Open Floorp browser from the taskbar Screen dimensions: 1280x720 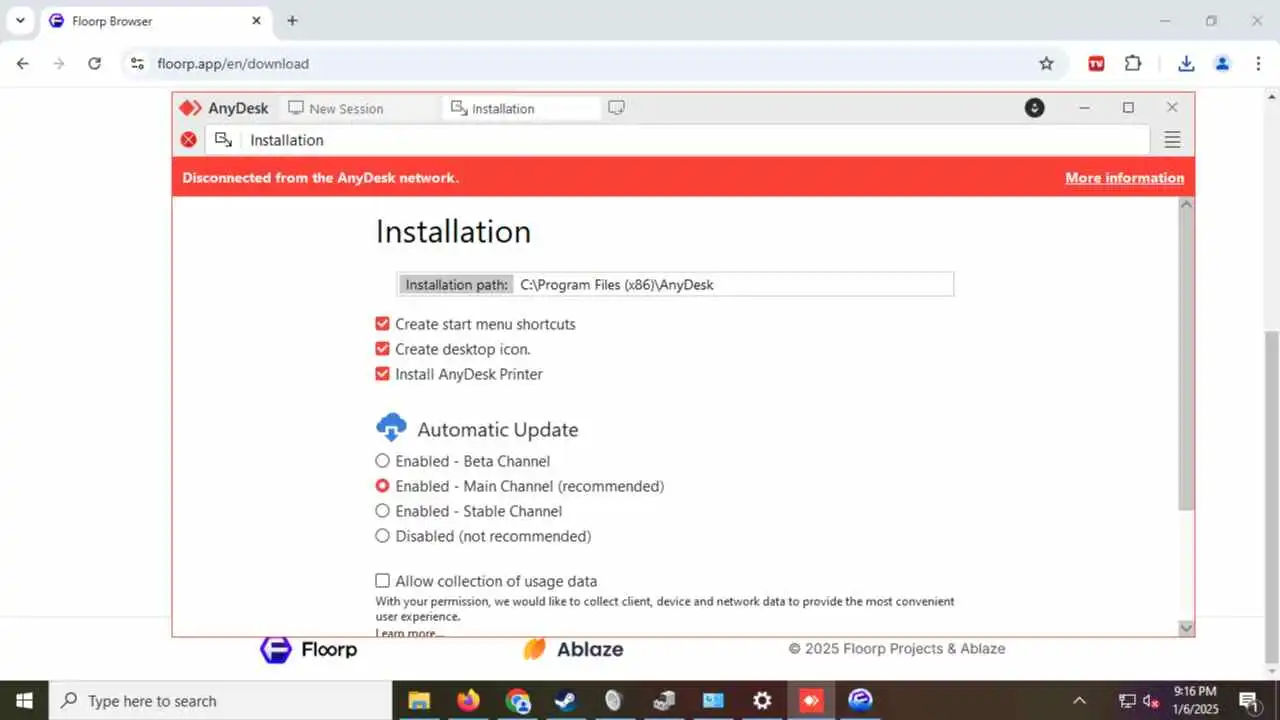(860, 700)
